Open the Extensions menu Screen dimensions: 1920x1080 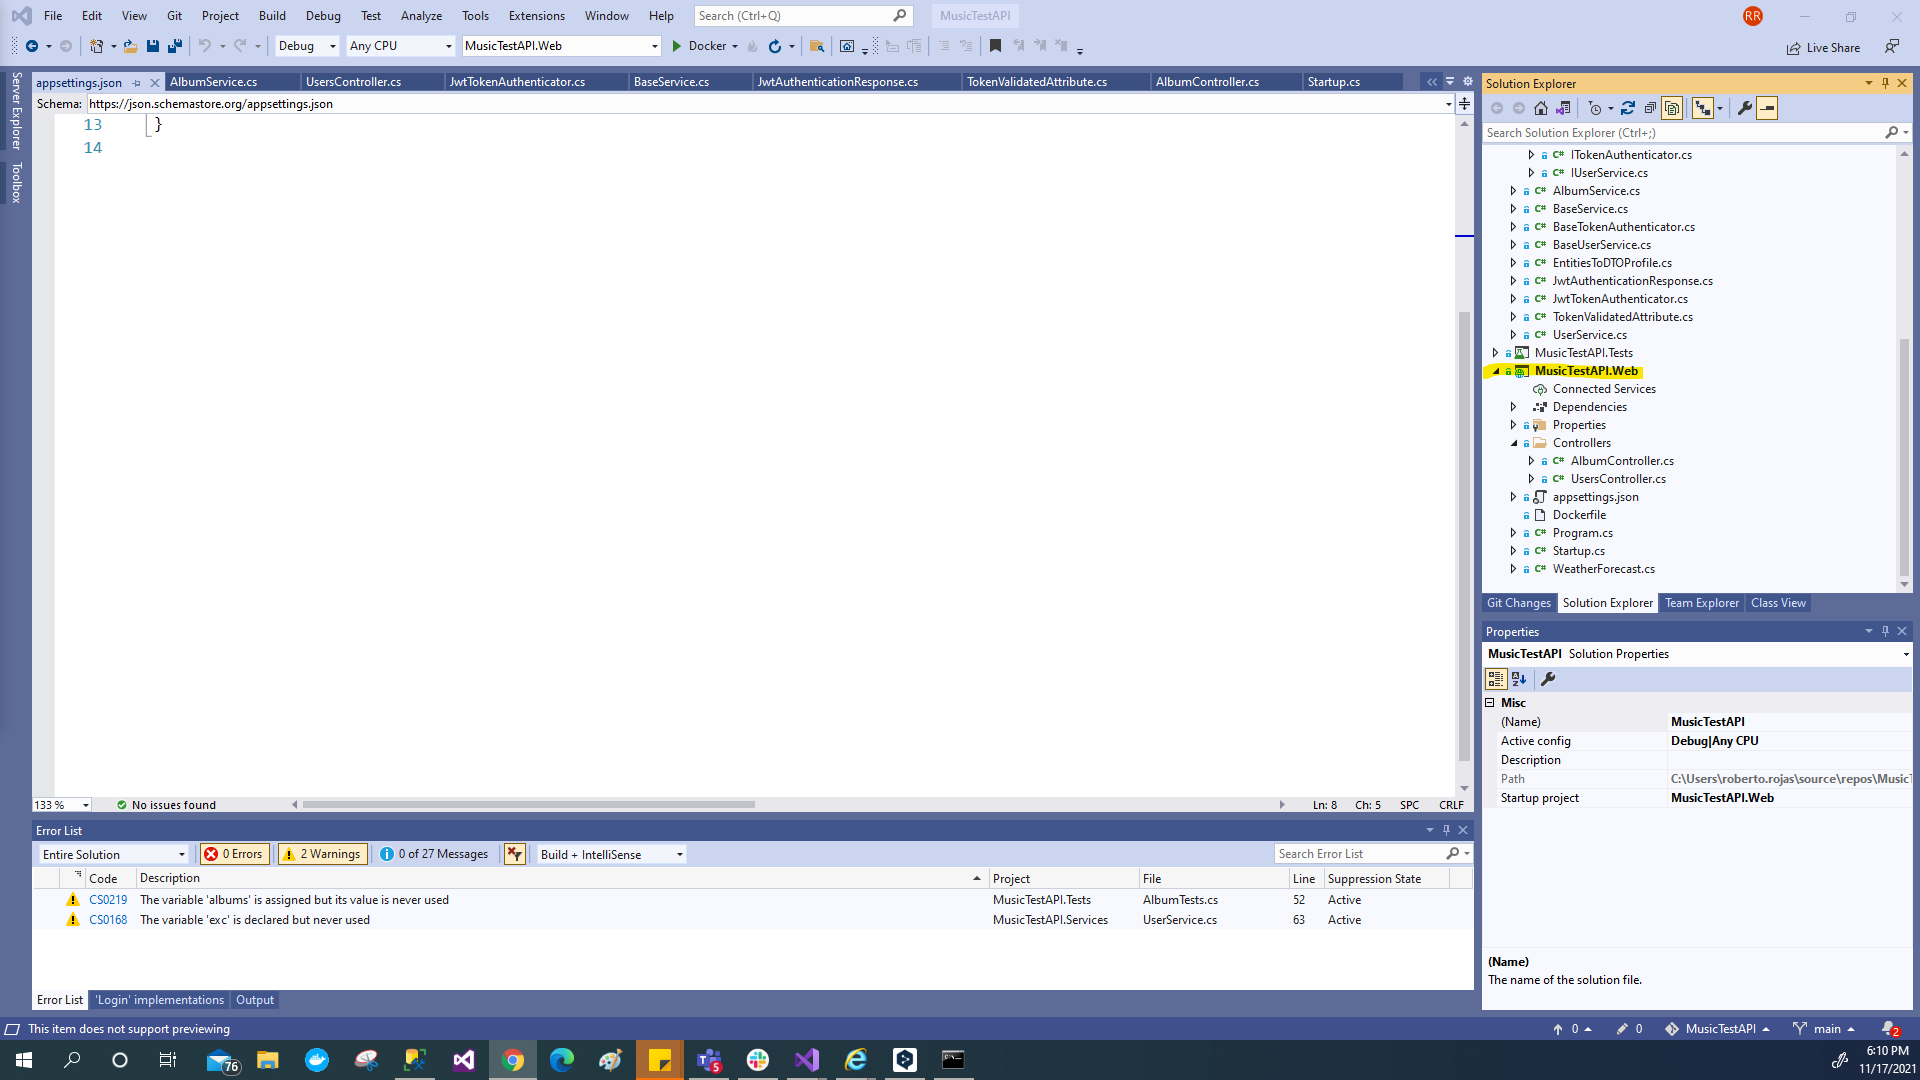point(537,16)
